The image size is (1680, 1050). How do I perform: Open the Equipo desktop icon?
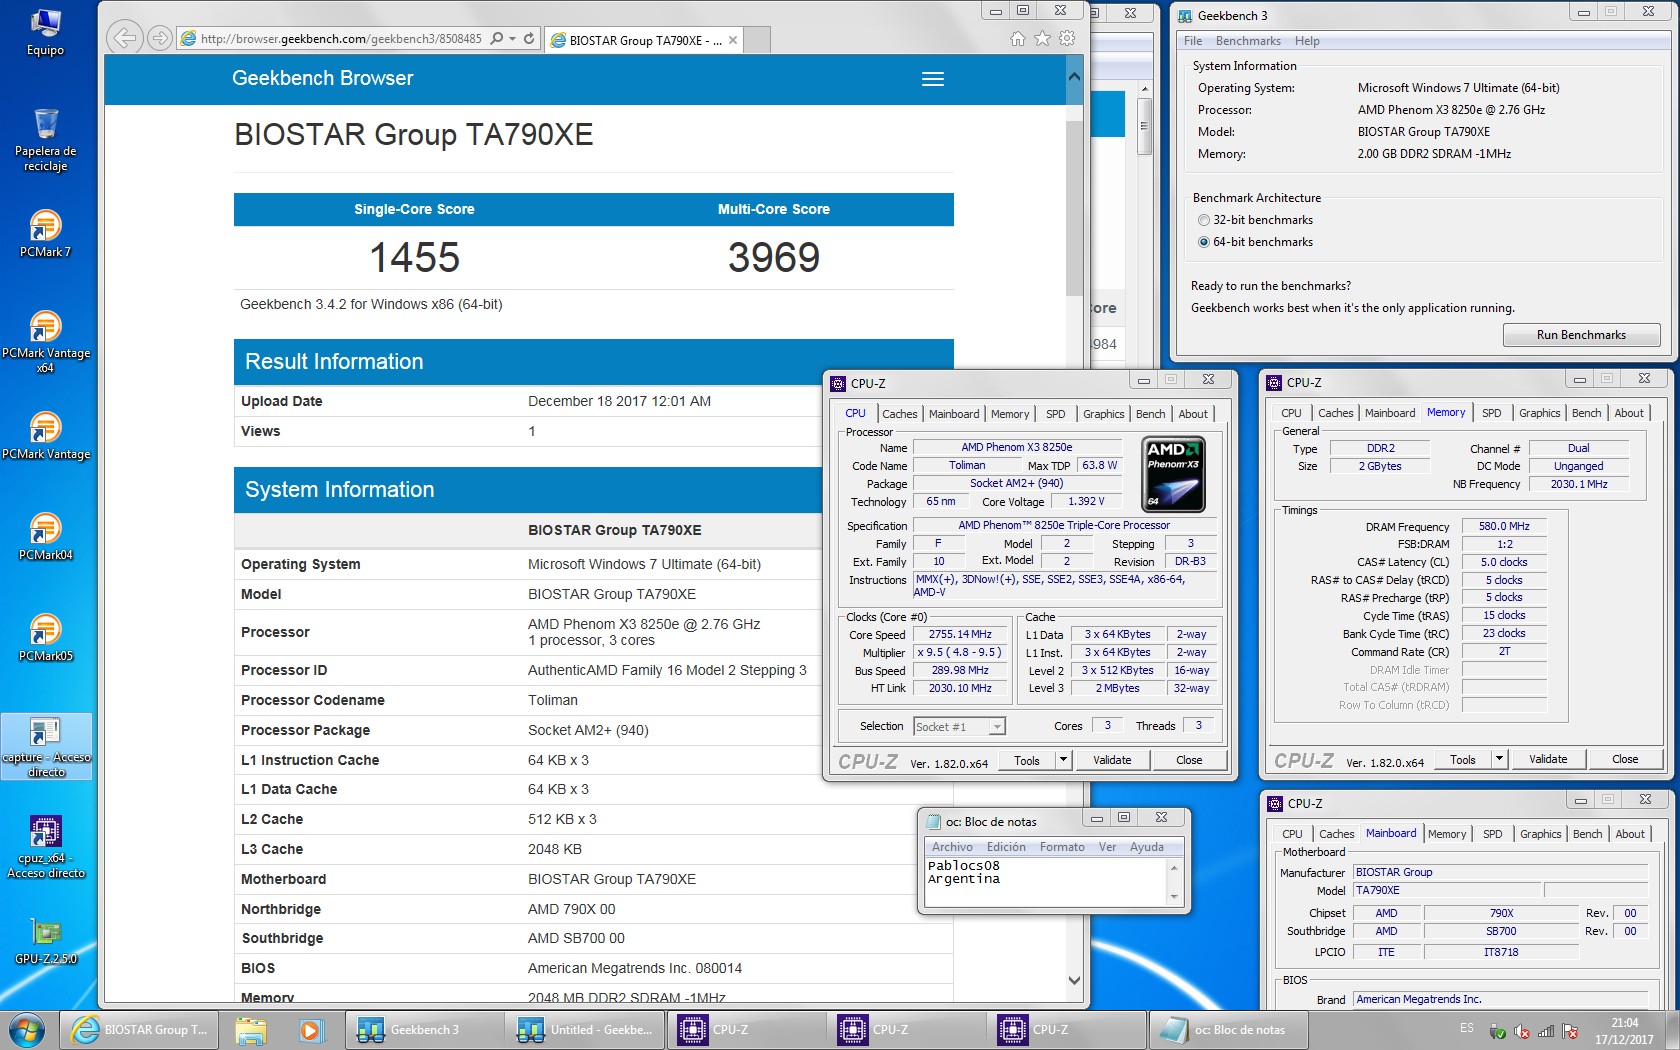pos(46,32)
